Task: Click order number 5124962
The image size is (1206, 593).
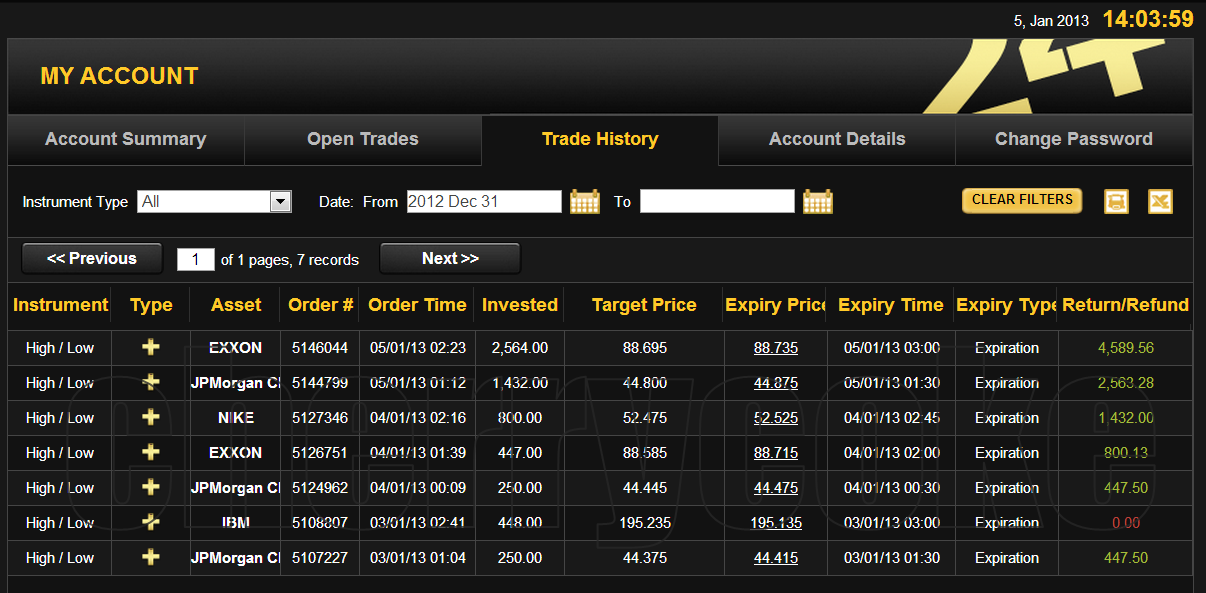Action: point(320,488)
